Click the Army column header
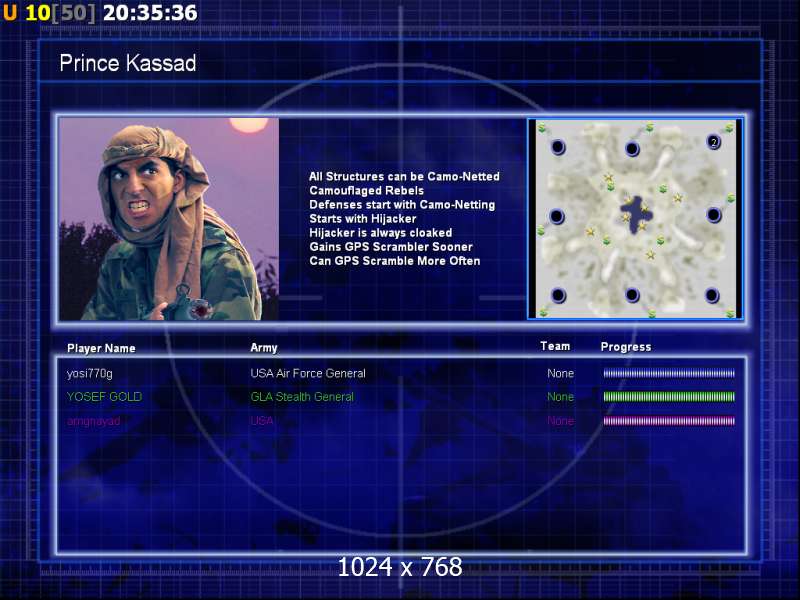The image size is (800, 600). pyautogui.click(x=264, y=348)
